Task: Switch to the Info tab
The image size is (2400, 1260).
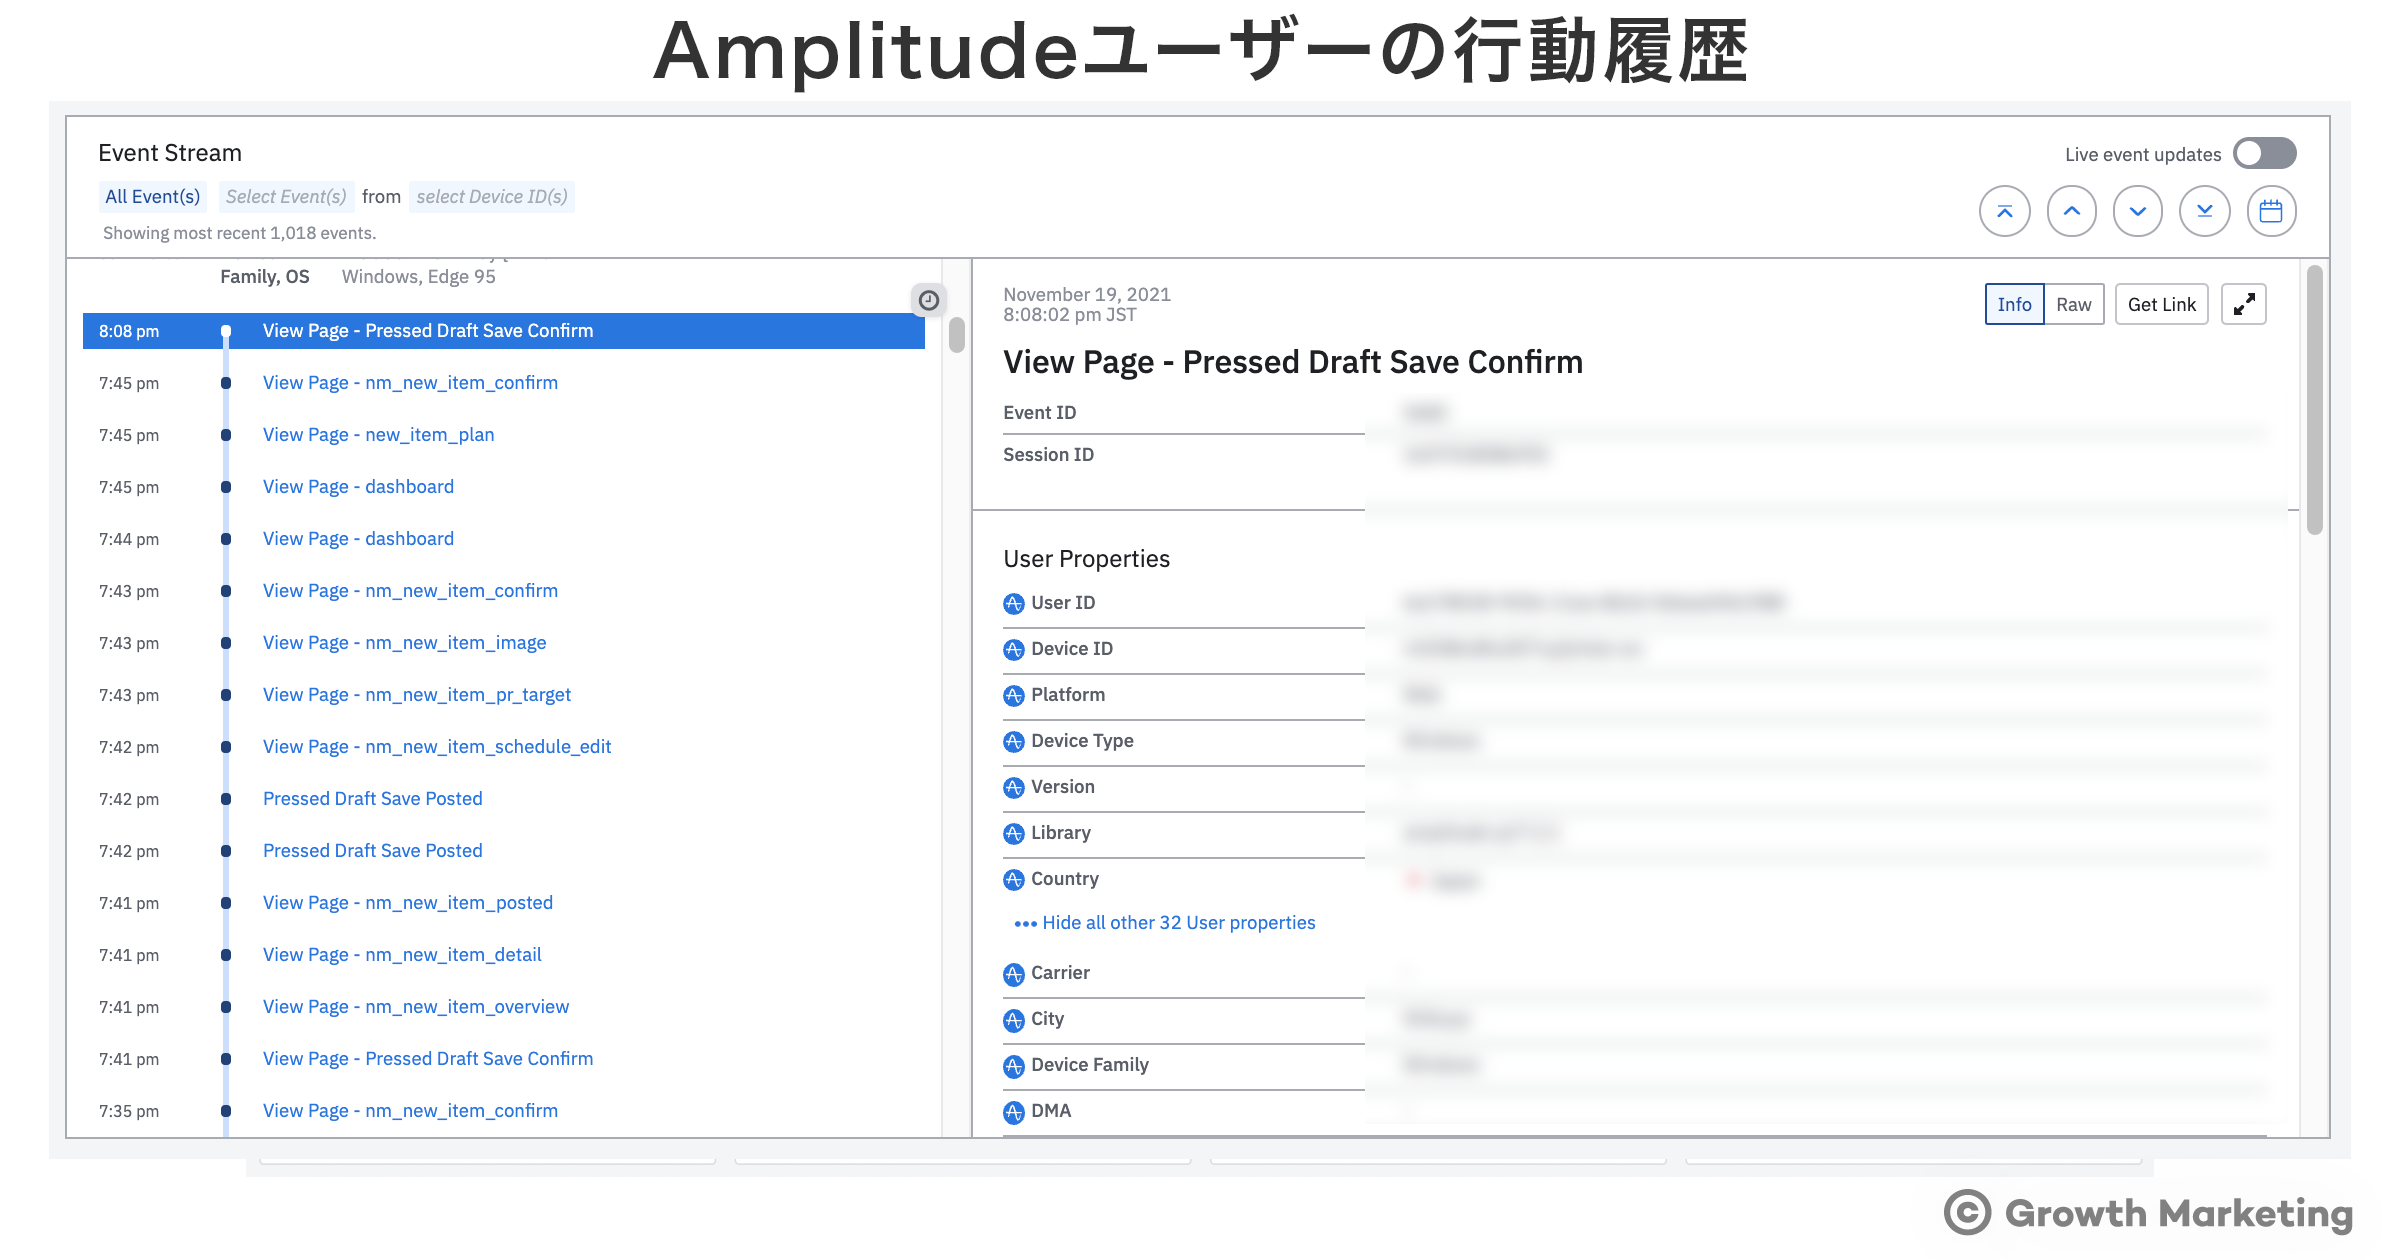Action: pyautogui.click(x=2014, y=304)
